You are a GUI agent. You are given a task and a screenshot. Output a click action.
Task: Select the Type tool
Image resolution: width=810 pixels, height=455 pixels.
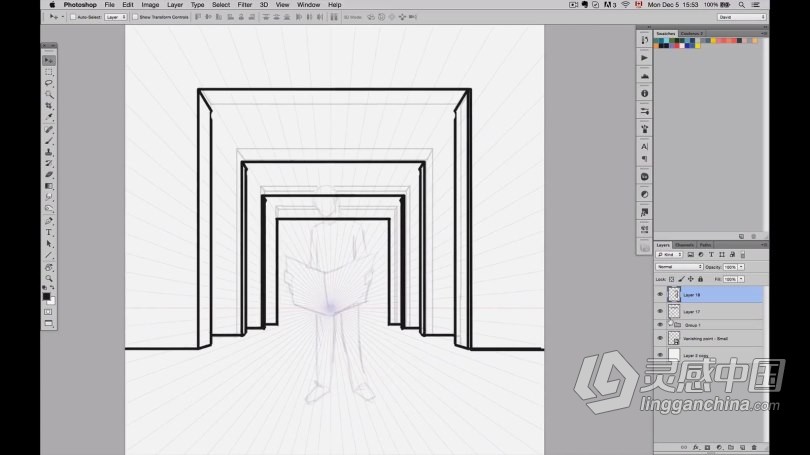pyautogui.click(x=48, y=232)
